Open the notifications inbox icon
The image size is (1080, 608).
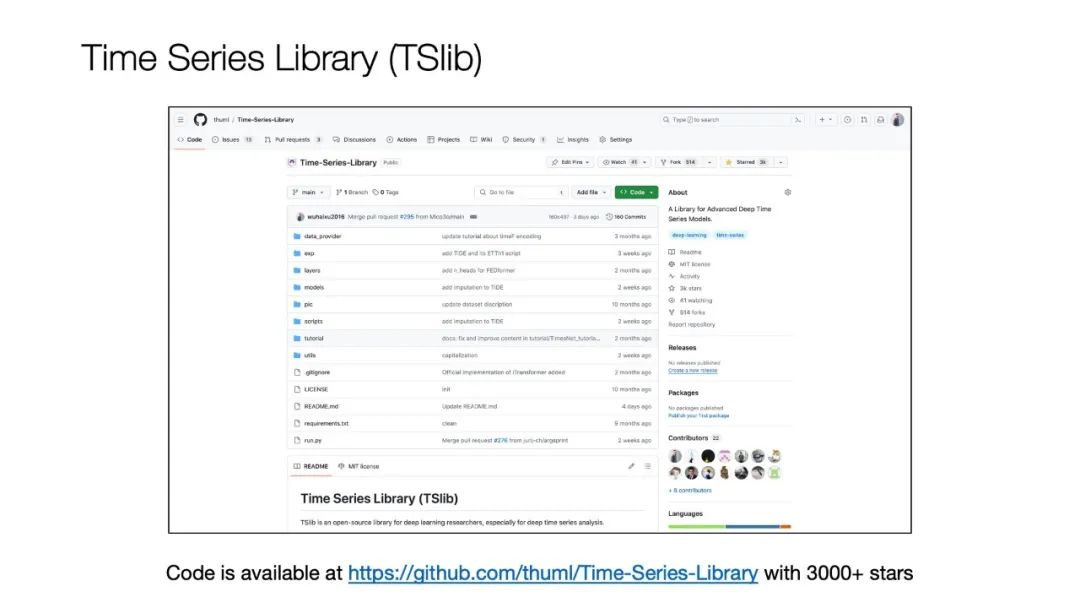point(880,119)
